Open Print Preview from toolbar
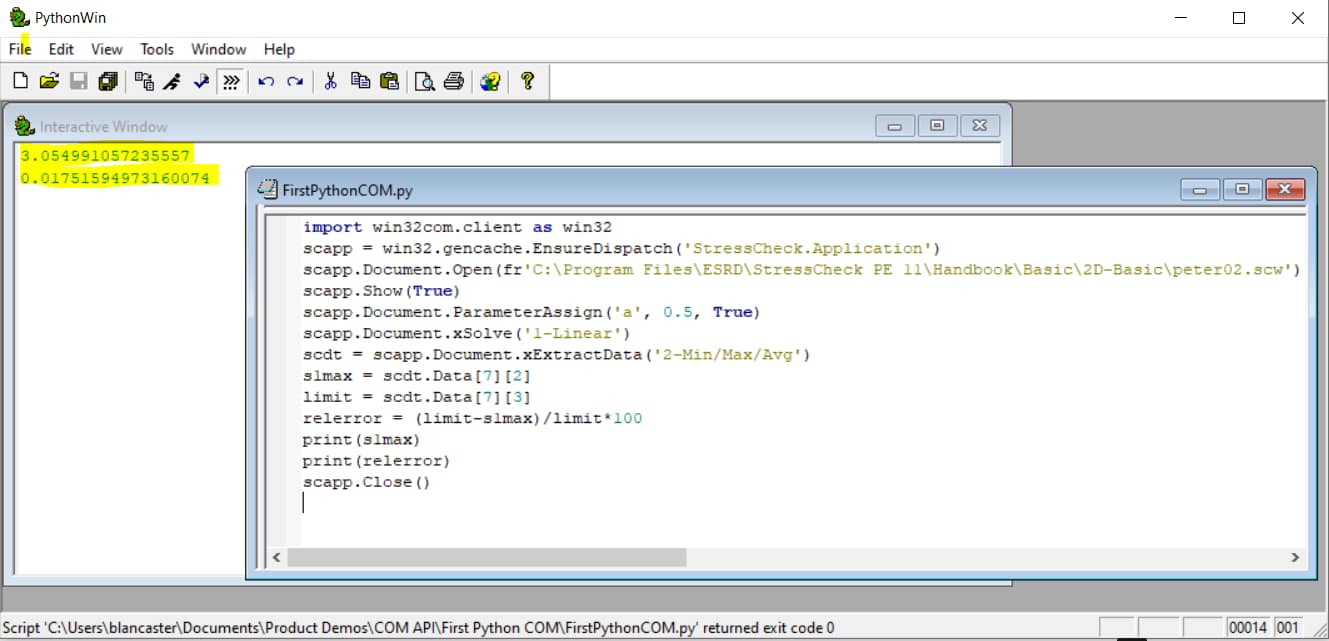 [425, 82]
